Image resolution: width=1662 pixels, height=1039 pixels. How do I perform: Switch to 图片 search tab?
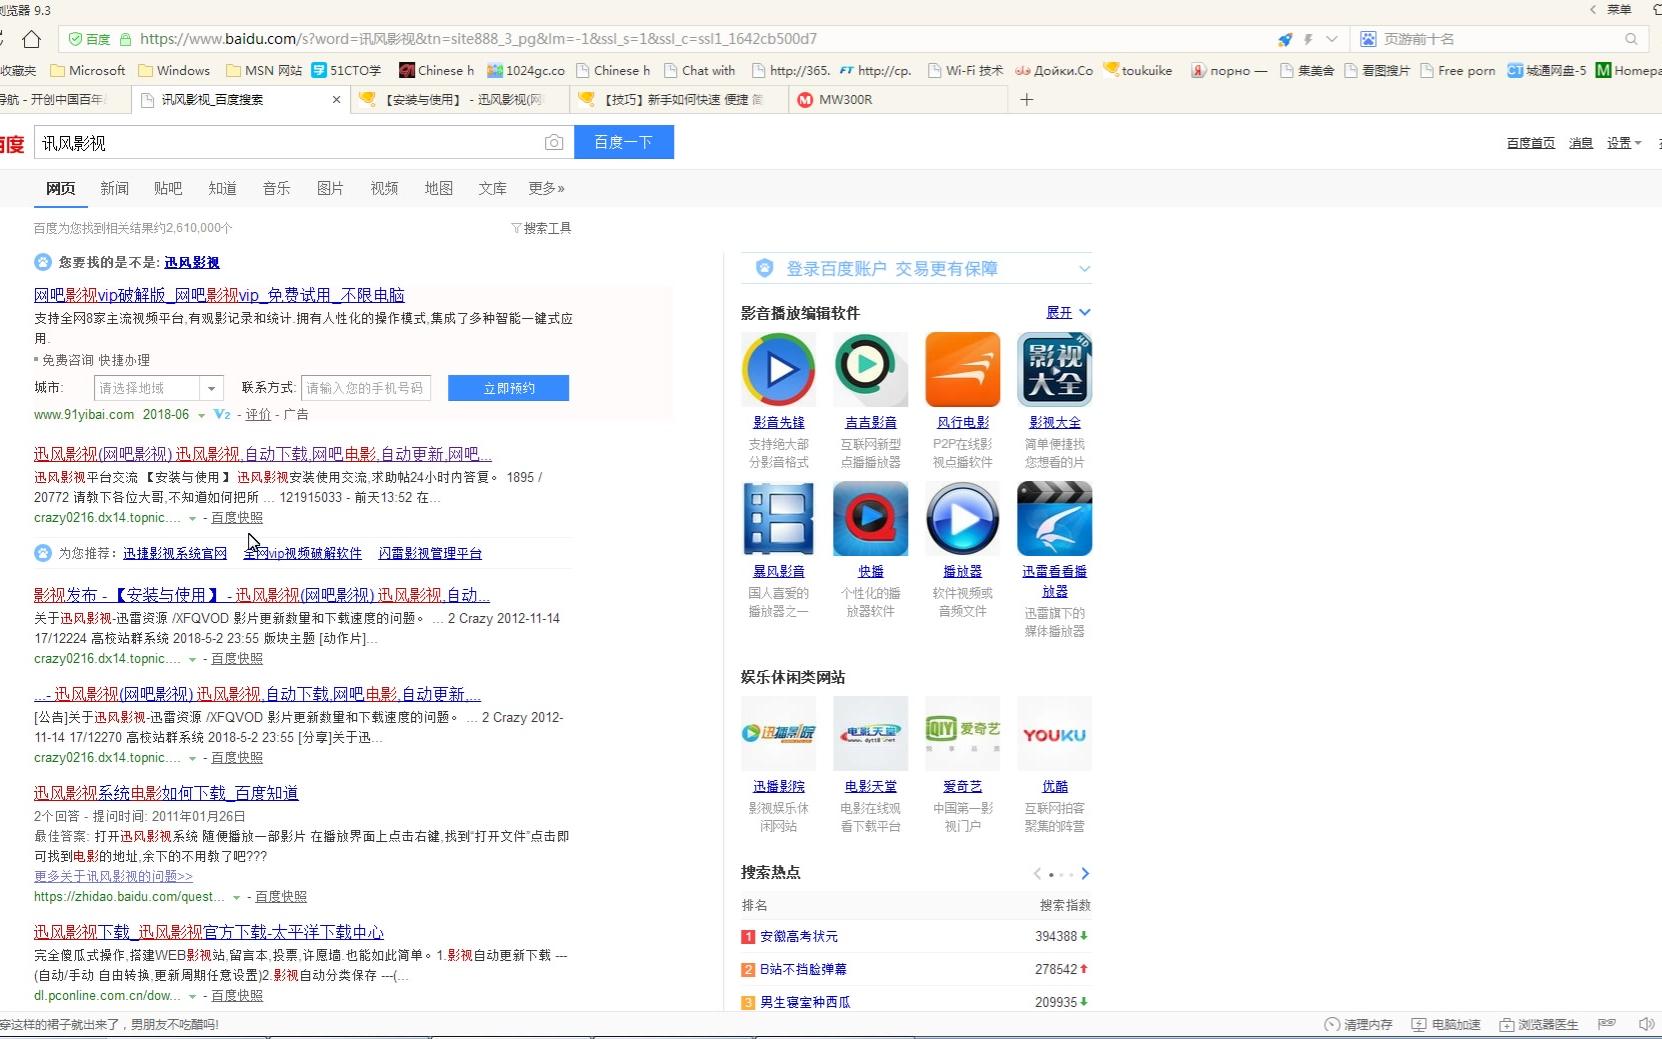pos(330,188)
